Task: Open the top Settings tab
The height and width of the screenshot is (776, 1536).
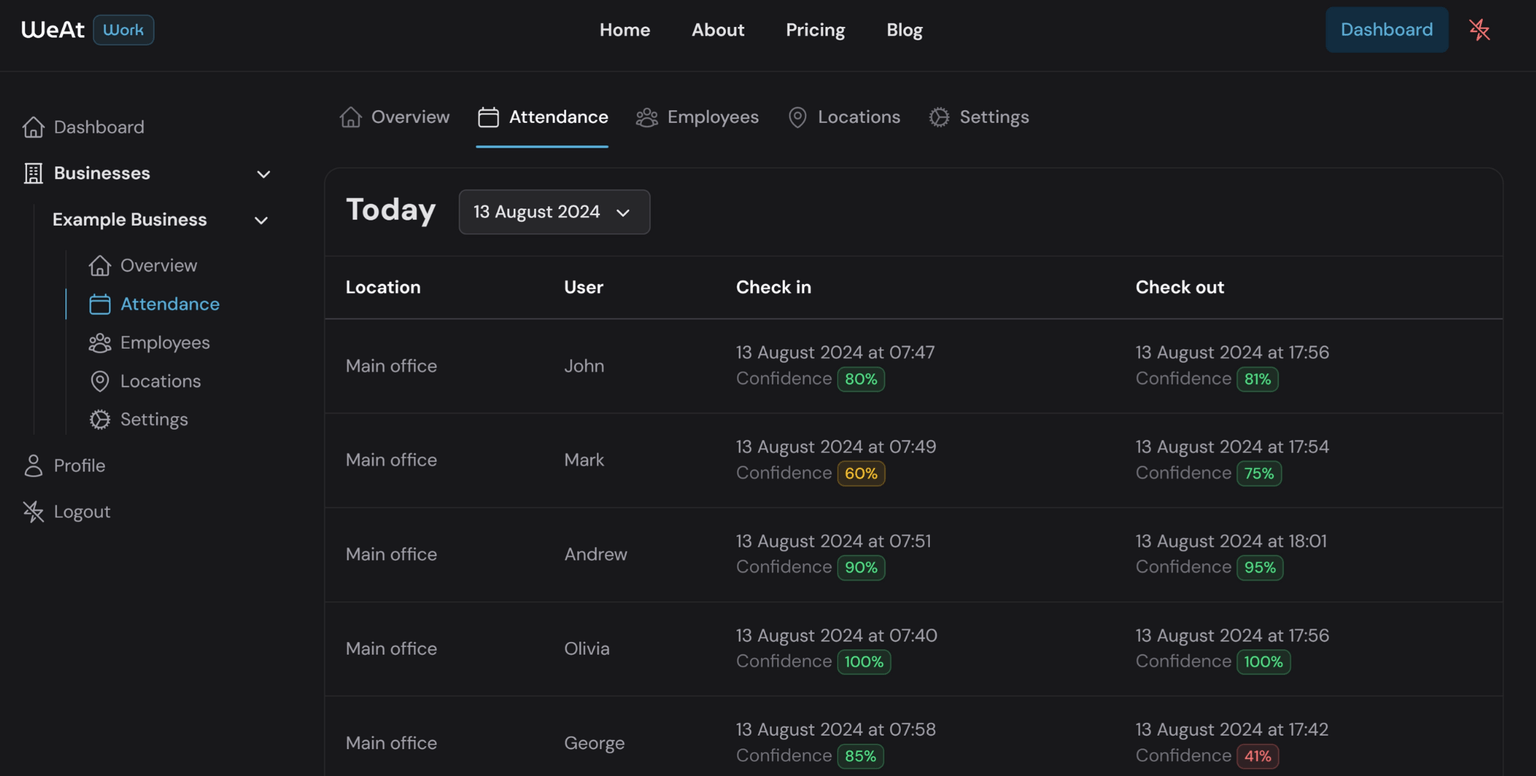Action: pyautogui.click(x=978, y=117)
